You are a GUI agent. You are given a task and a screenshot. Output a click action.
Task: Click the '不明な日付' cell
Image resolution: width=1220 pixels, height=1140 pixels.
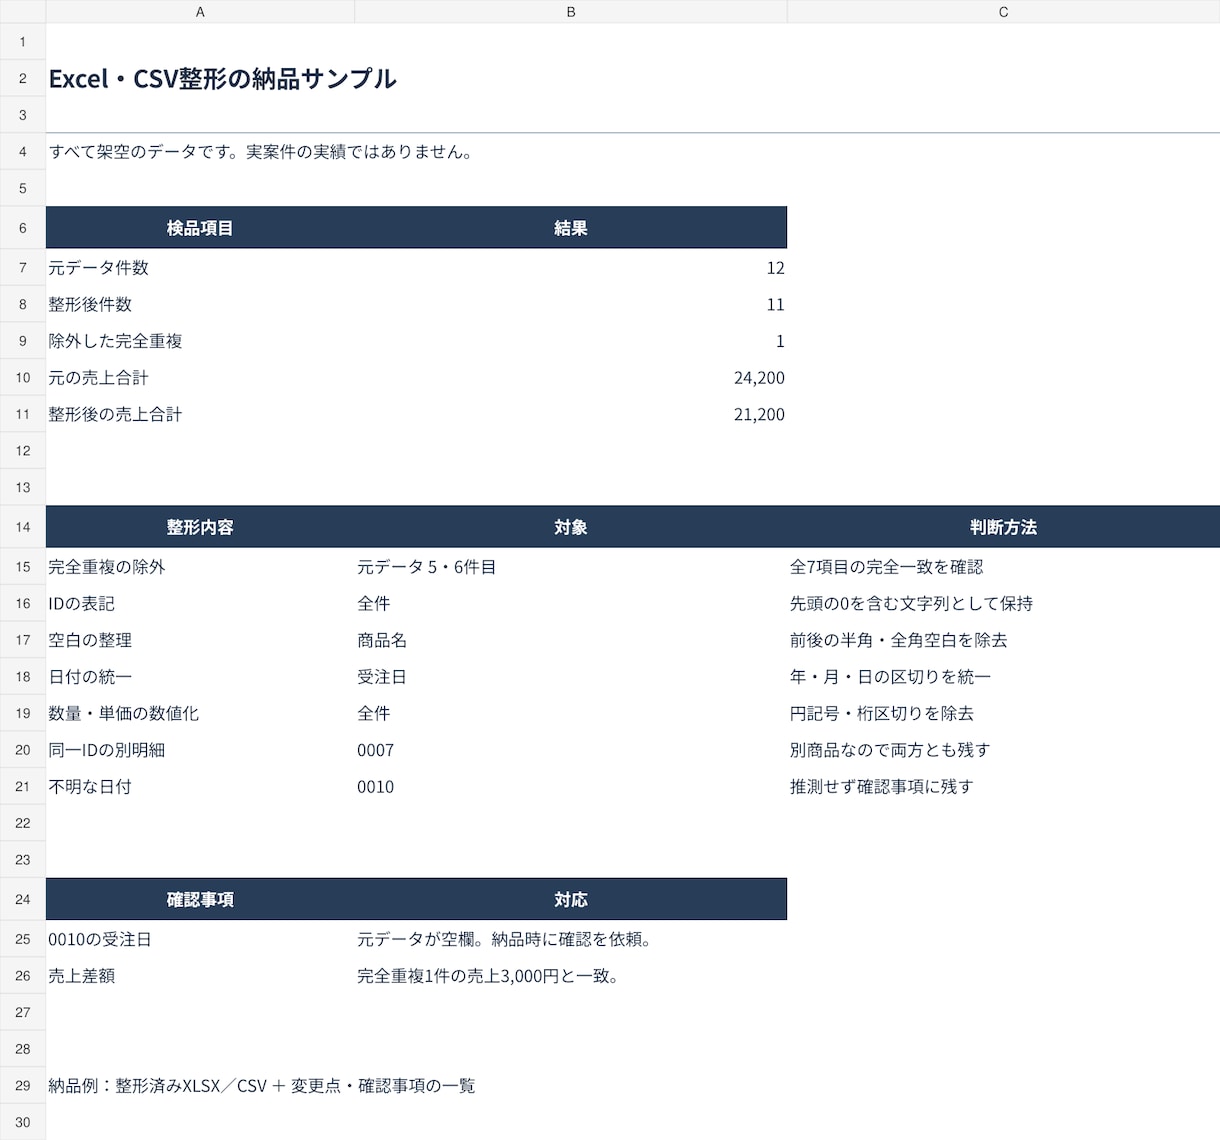click(200, 787)
